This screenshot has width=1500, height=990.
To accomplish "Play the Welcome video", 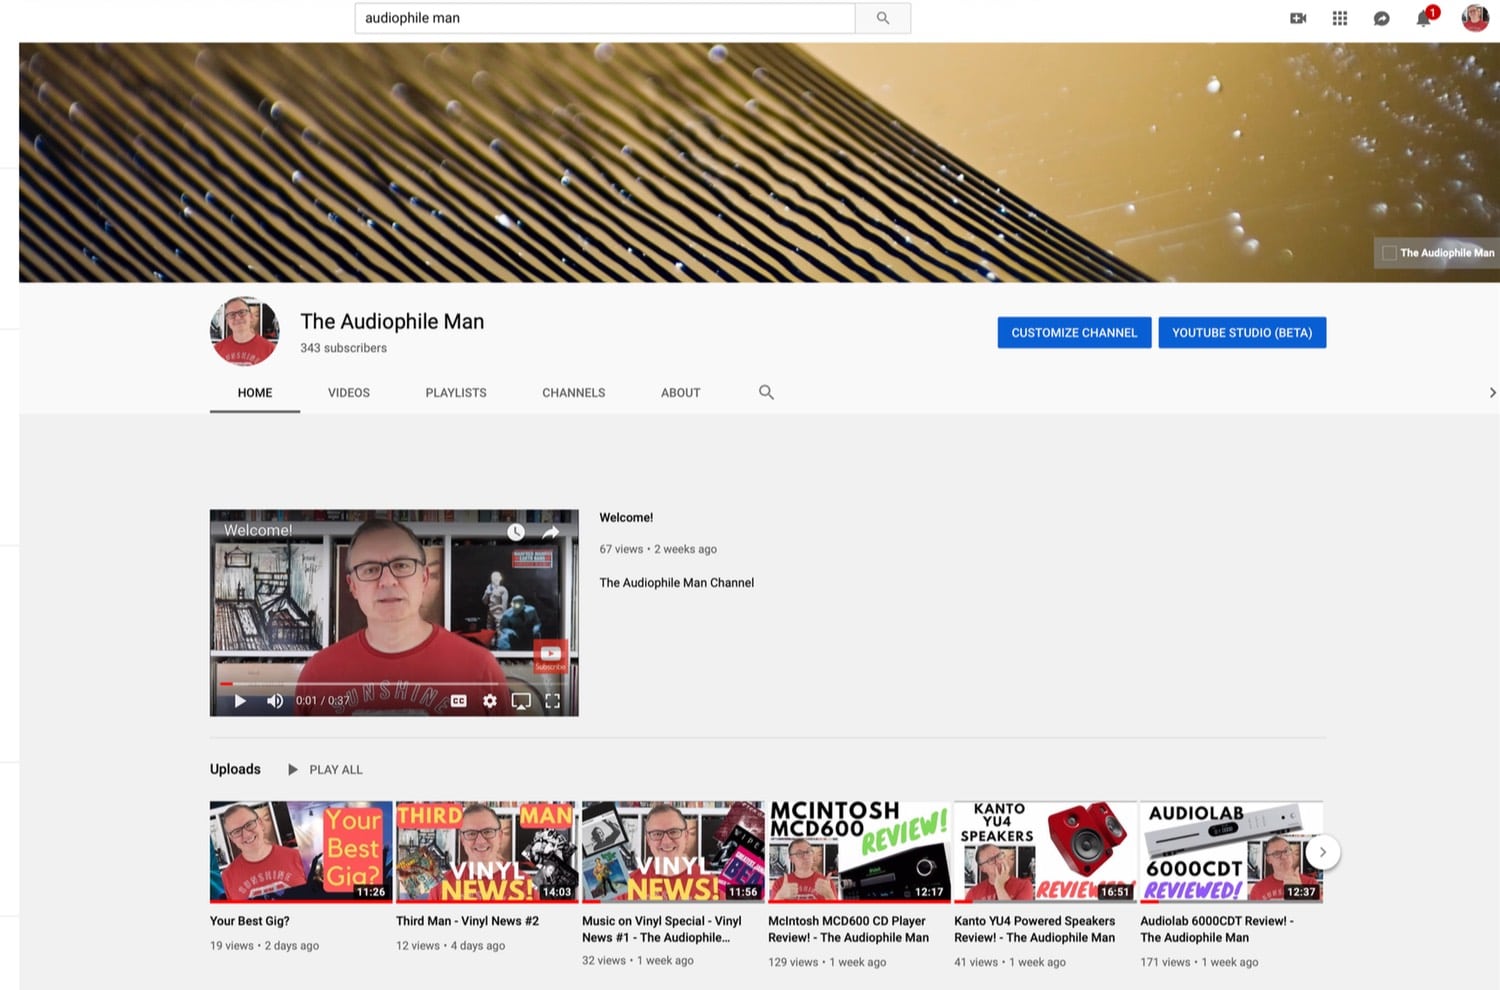I will tap(240, 701).
